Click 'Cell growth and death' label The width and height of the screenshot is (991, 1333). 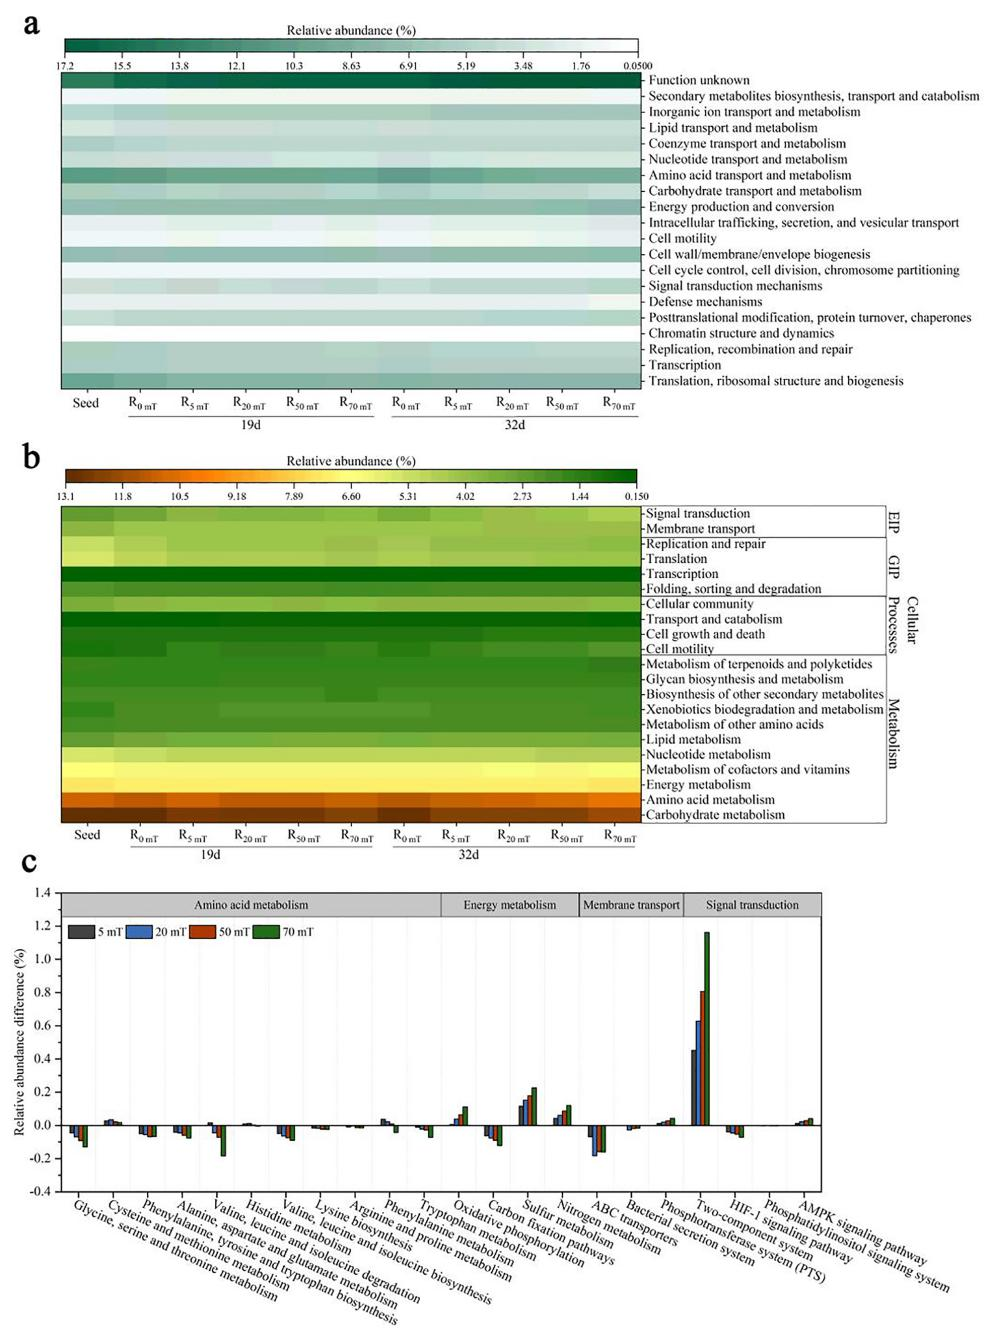(705, 634)
